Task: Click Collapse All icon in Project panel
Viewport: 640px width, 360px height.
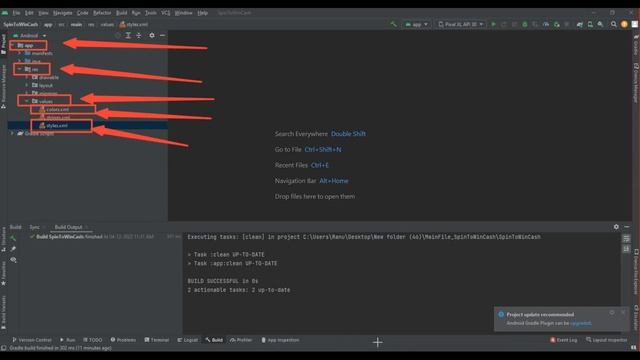Action: tap(139, 36)
